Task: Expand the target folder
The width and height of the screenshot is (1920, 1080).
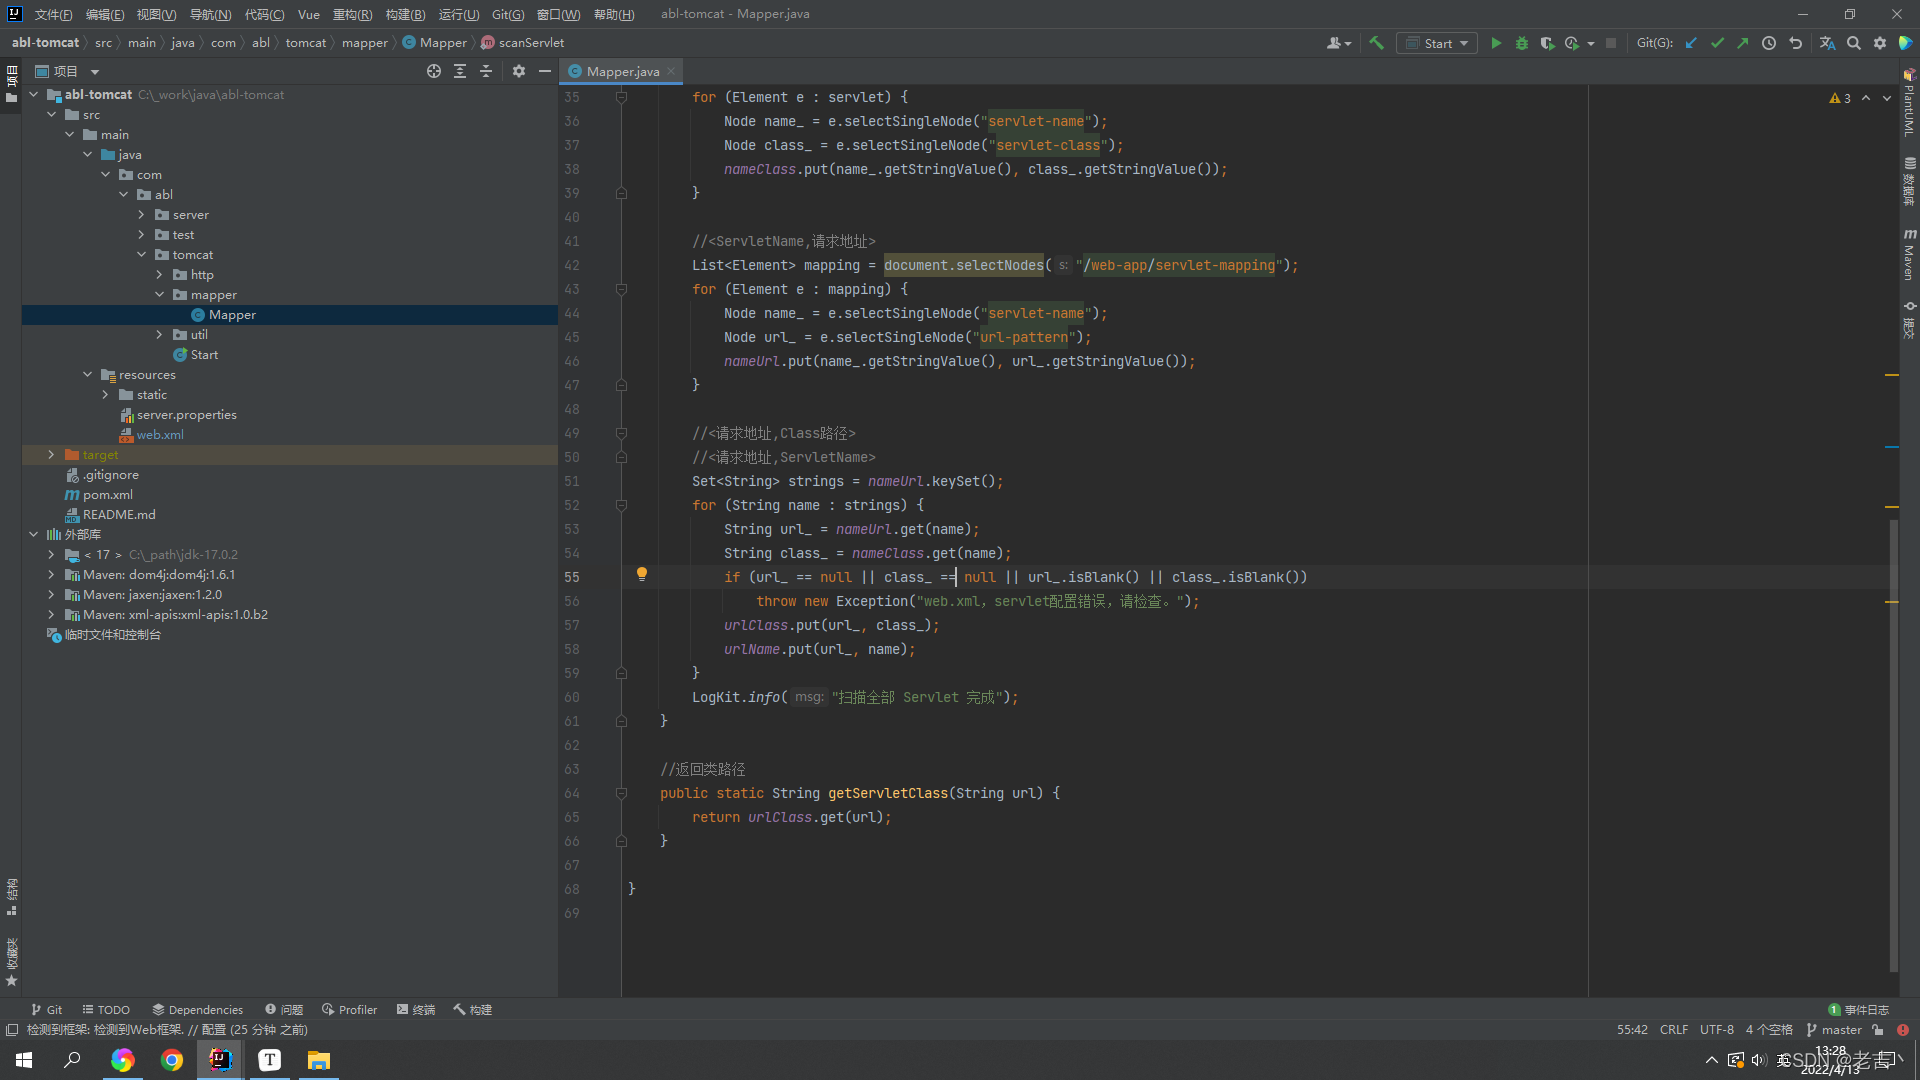Action: (x=51, y=455)
